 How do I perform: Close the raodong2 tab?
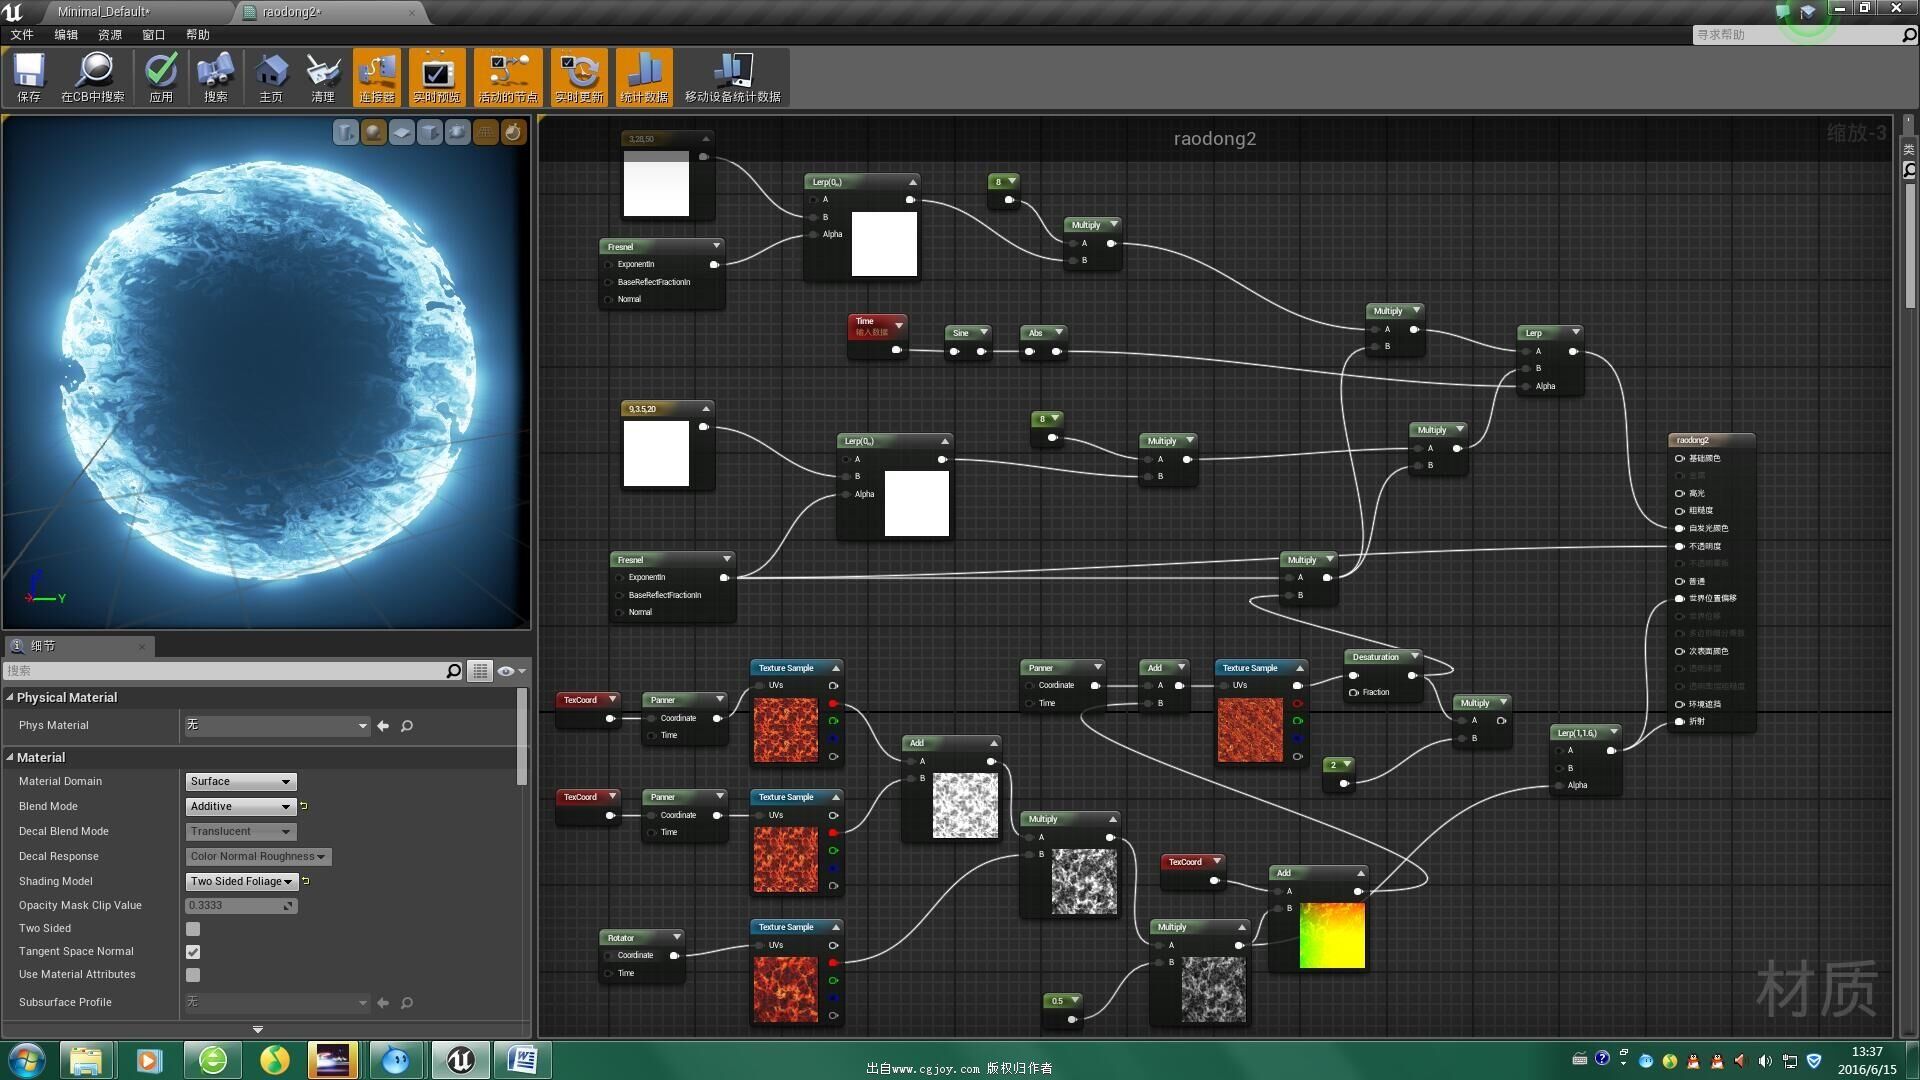tap(412, 12)
